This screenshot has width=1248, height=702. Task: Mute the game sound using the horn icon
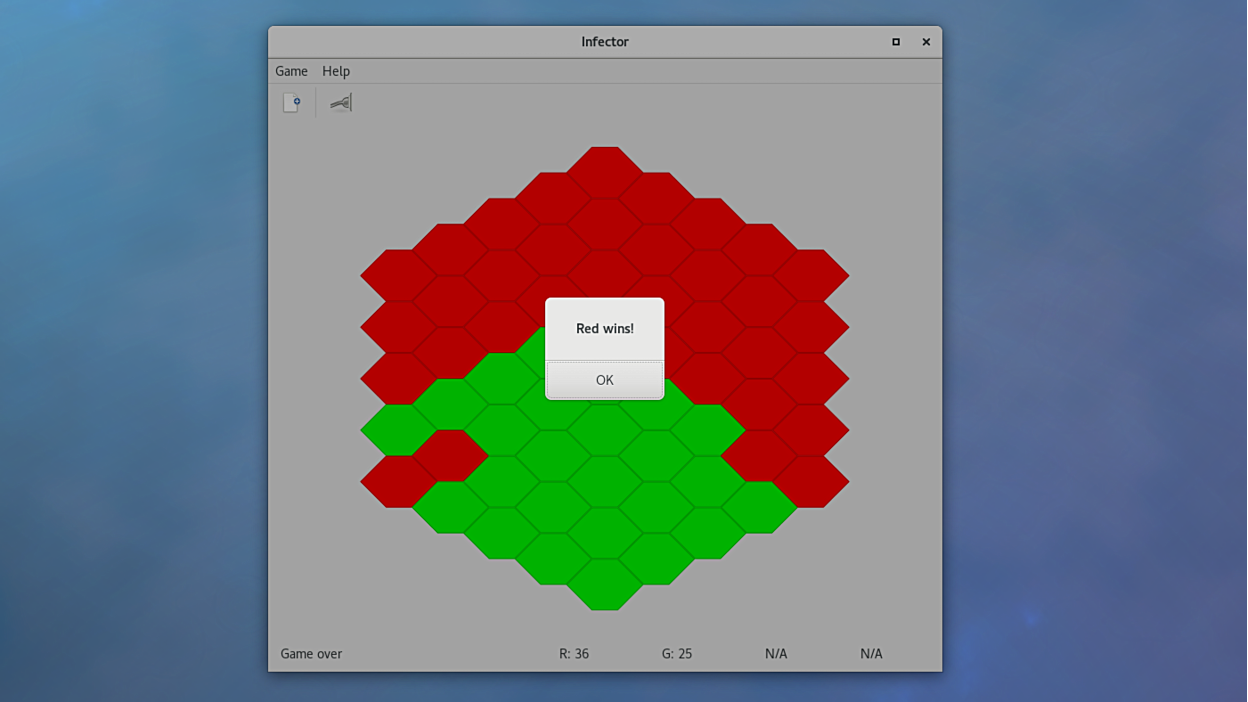tap(339, 101)
